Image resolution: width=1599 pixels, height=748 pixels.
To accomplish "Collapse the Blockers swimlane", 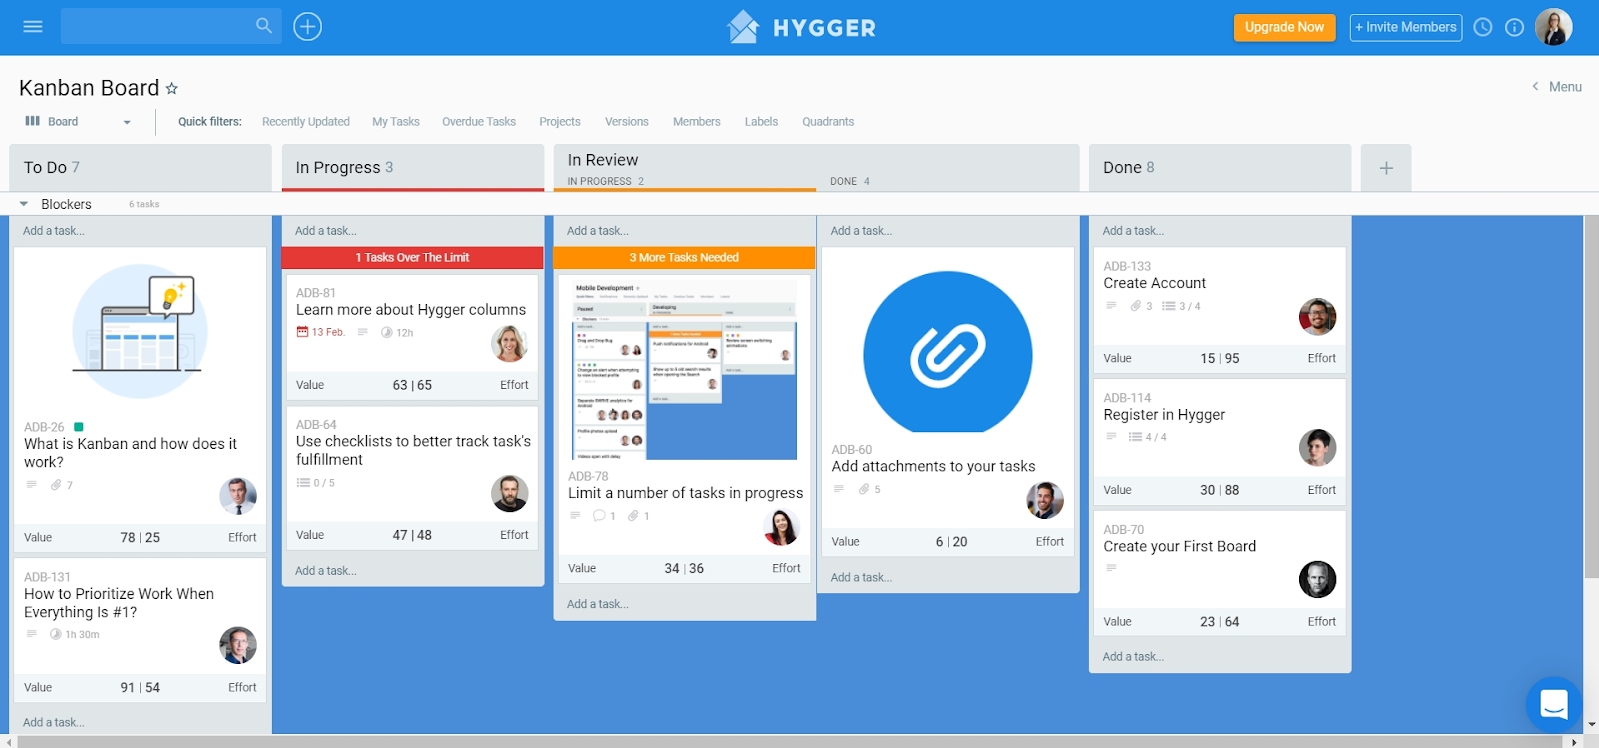I will coord(24,204).
